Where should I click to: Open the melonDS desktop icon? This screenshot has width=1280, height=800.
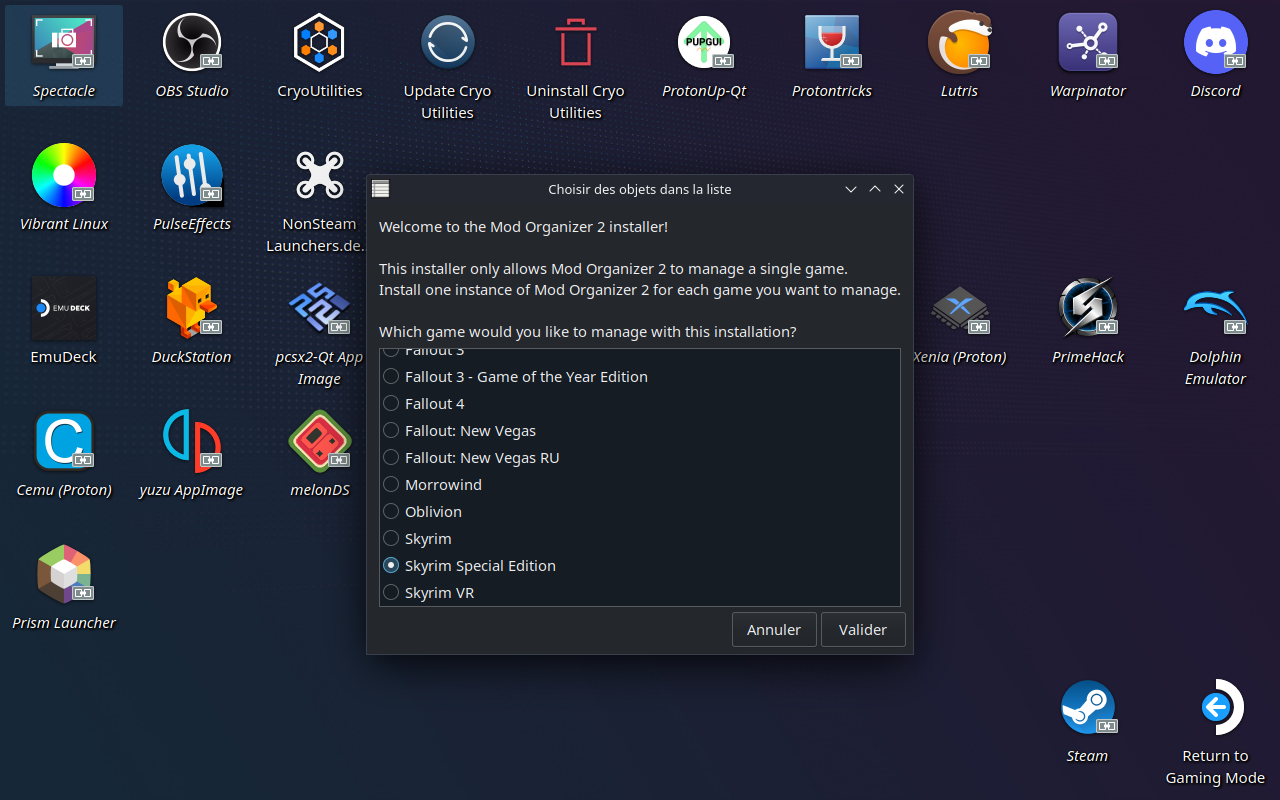(x=320, y=441)
